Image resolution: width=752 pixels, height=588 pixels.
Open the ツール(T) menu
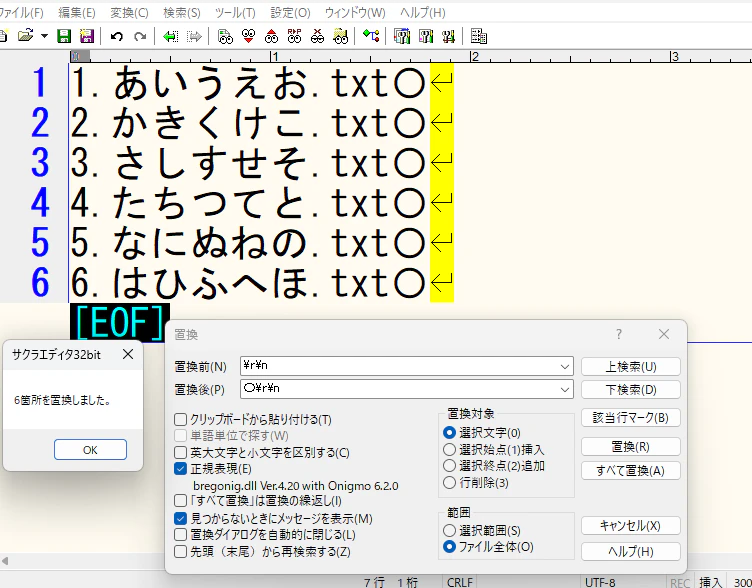coord(235,12)
